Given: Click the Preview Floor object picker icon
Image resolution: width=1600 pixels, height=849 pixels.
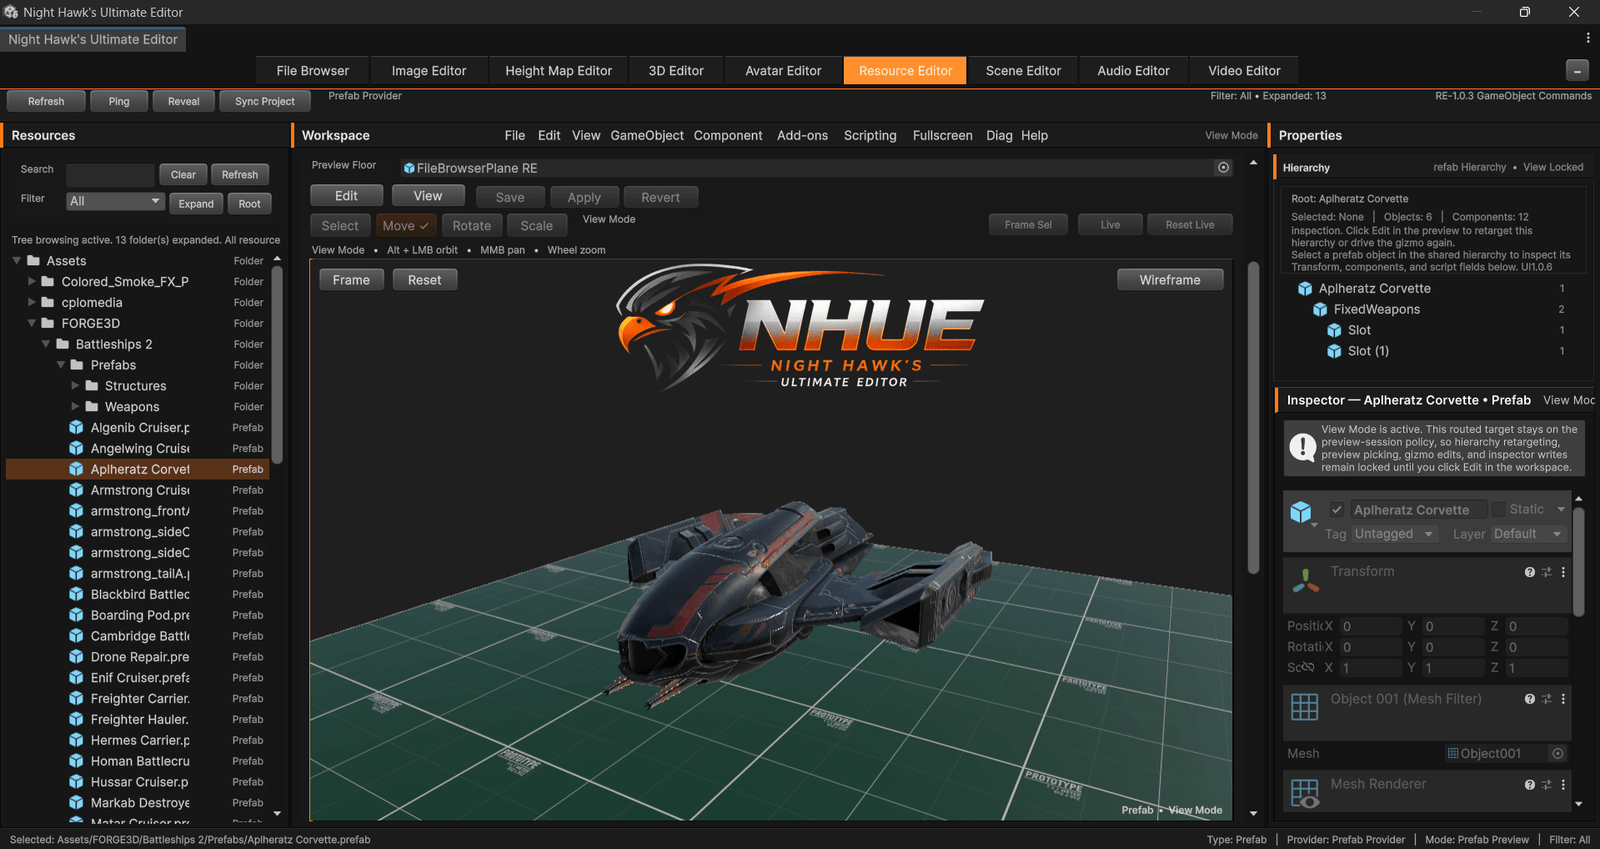Looking at the screenshot, I should (1223, 168).
